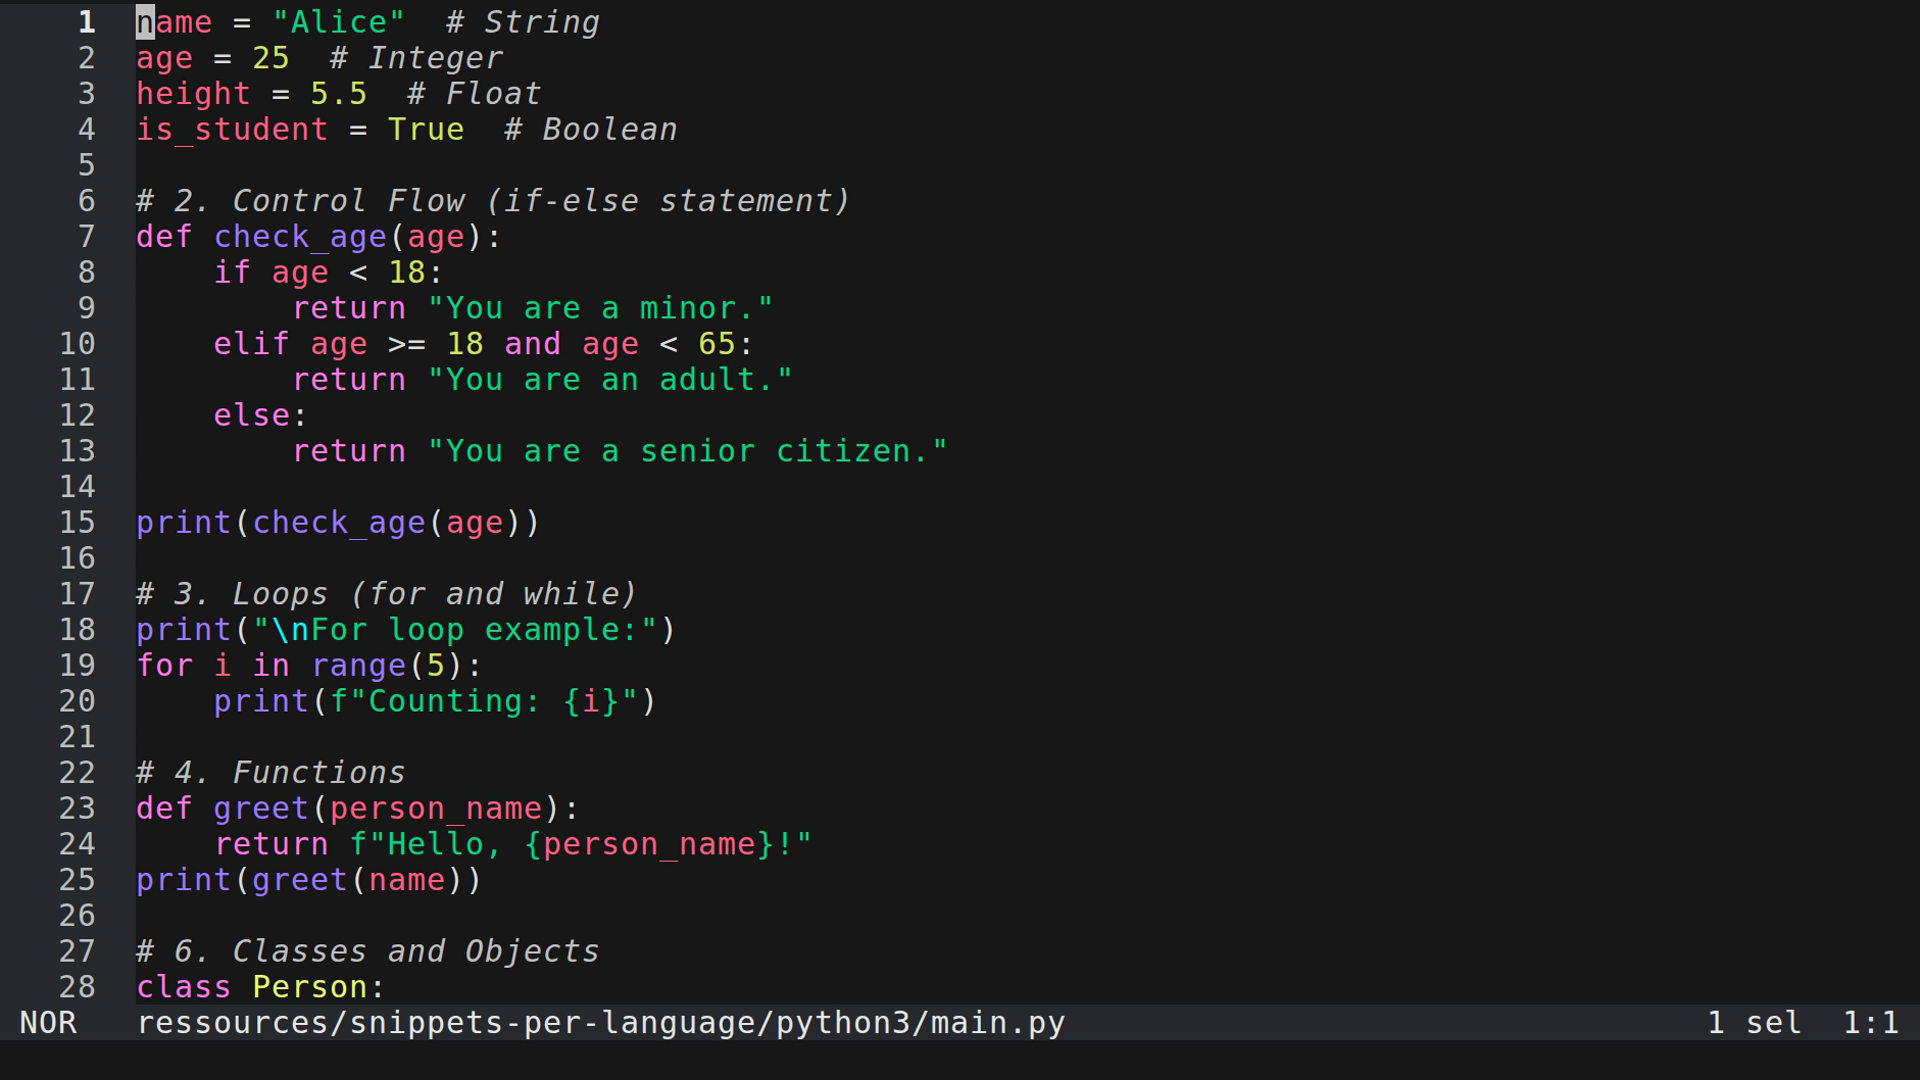Click print(check_age(age)) on line 15

(x=335, y=521)
